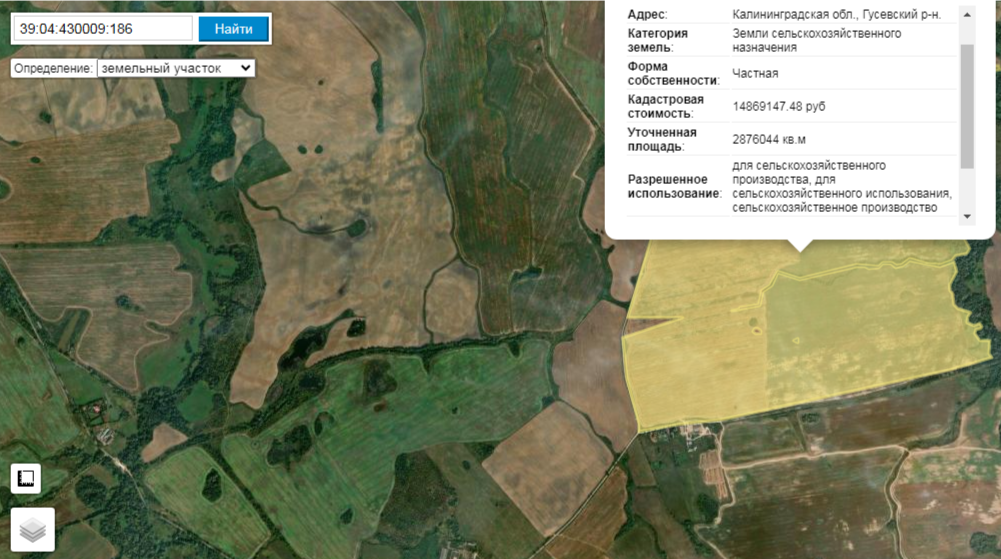Click the Адрес row label in popup
This screenshot has height=559, width=1001.
point(647,15)
